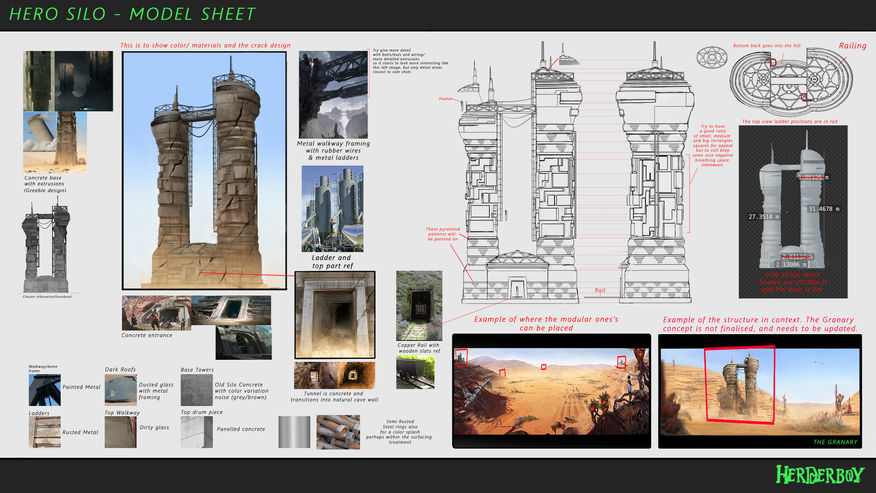
Task: Select the steel gradient swatch
Action: 294,432
